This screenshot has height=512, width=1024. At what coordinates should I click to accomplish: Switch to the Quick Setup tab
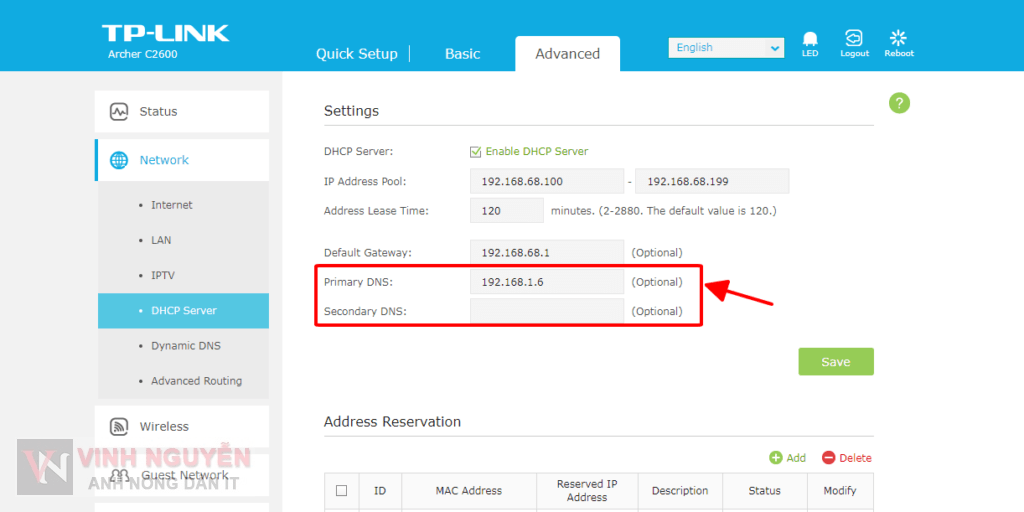tap(356, 54)
